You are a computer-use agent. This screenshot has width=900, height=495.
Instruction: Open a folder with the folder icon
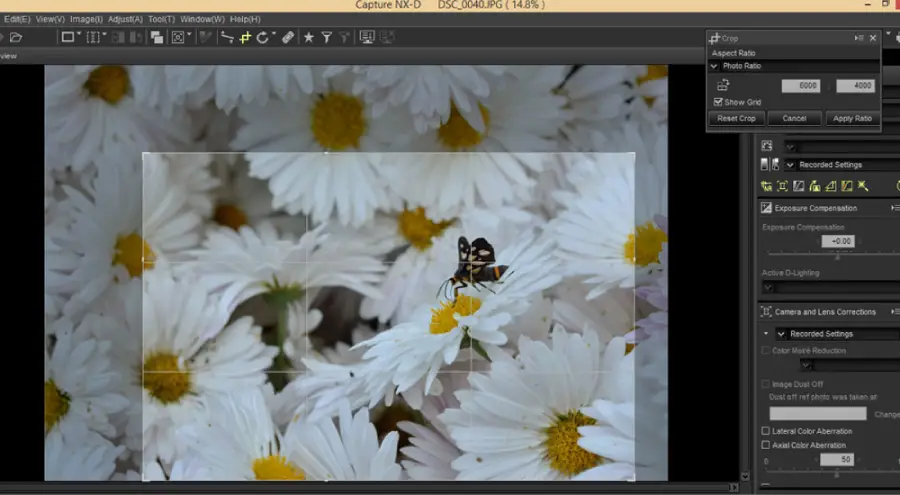point(15,37)
